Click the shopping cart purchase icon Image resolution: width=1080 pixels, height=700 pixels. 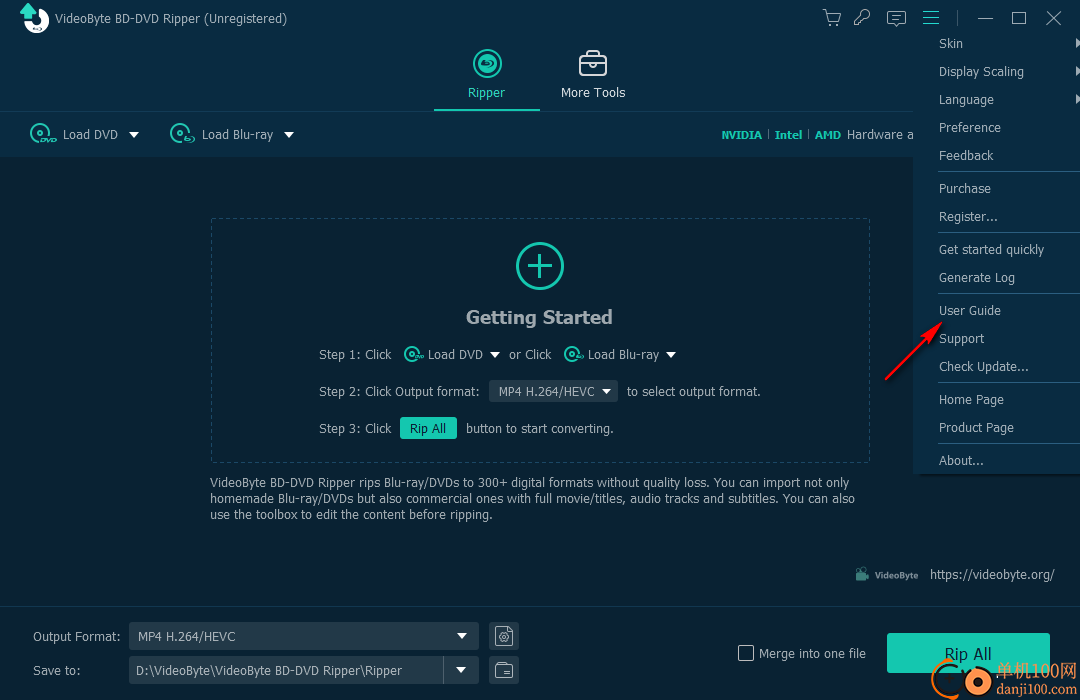831,18
